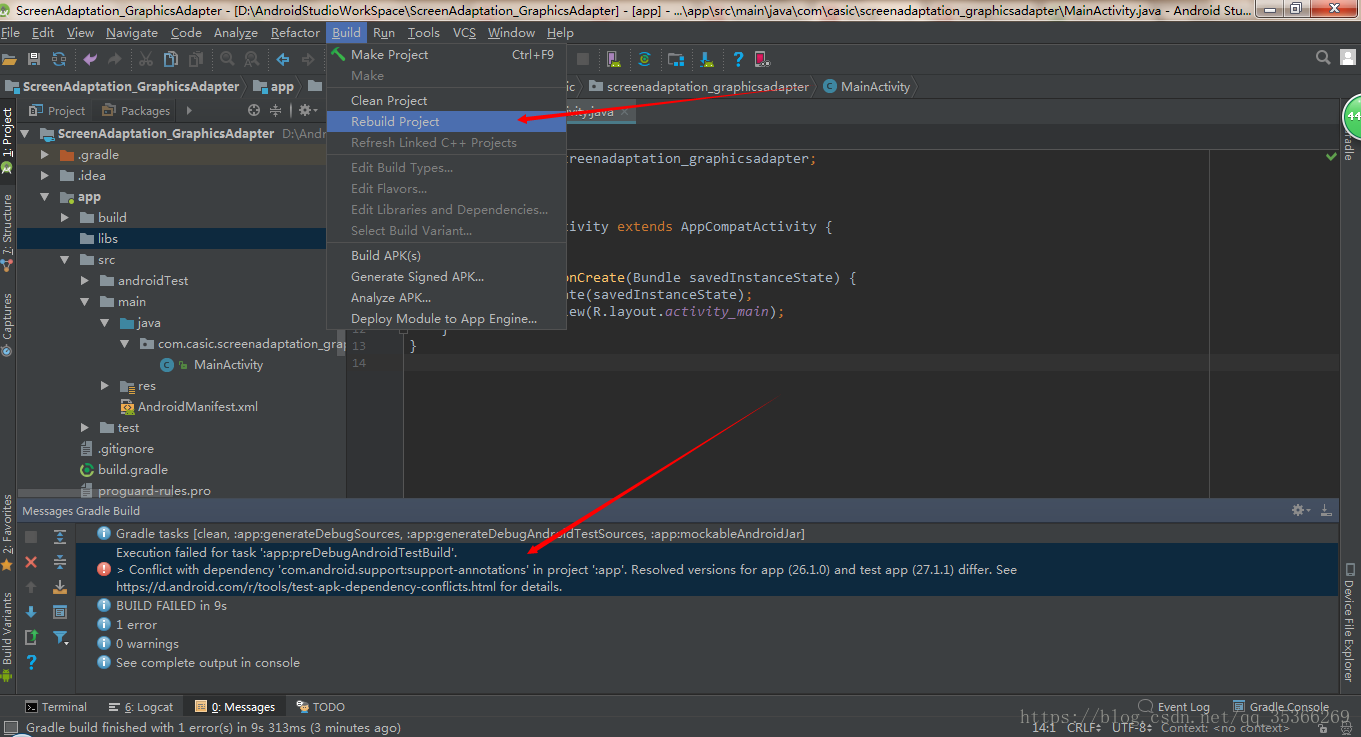Select Clean Project menu item
The width and height of the screenshot is (1361, 737).
446,101
